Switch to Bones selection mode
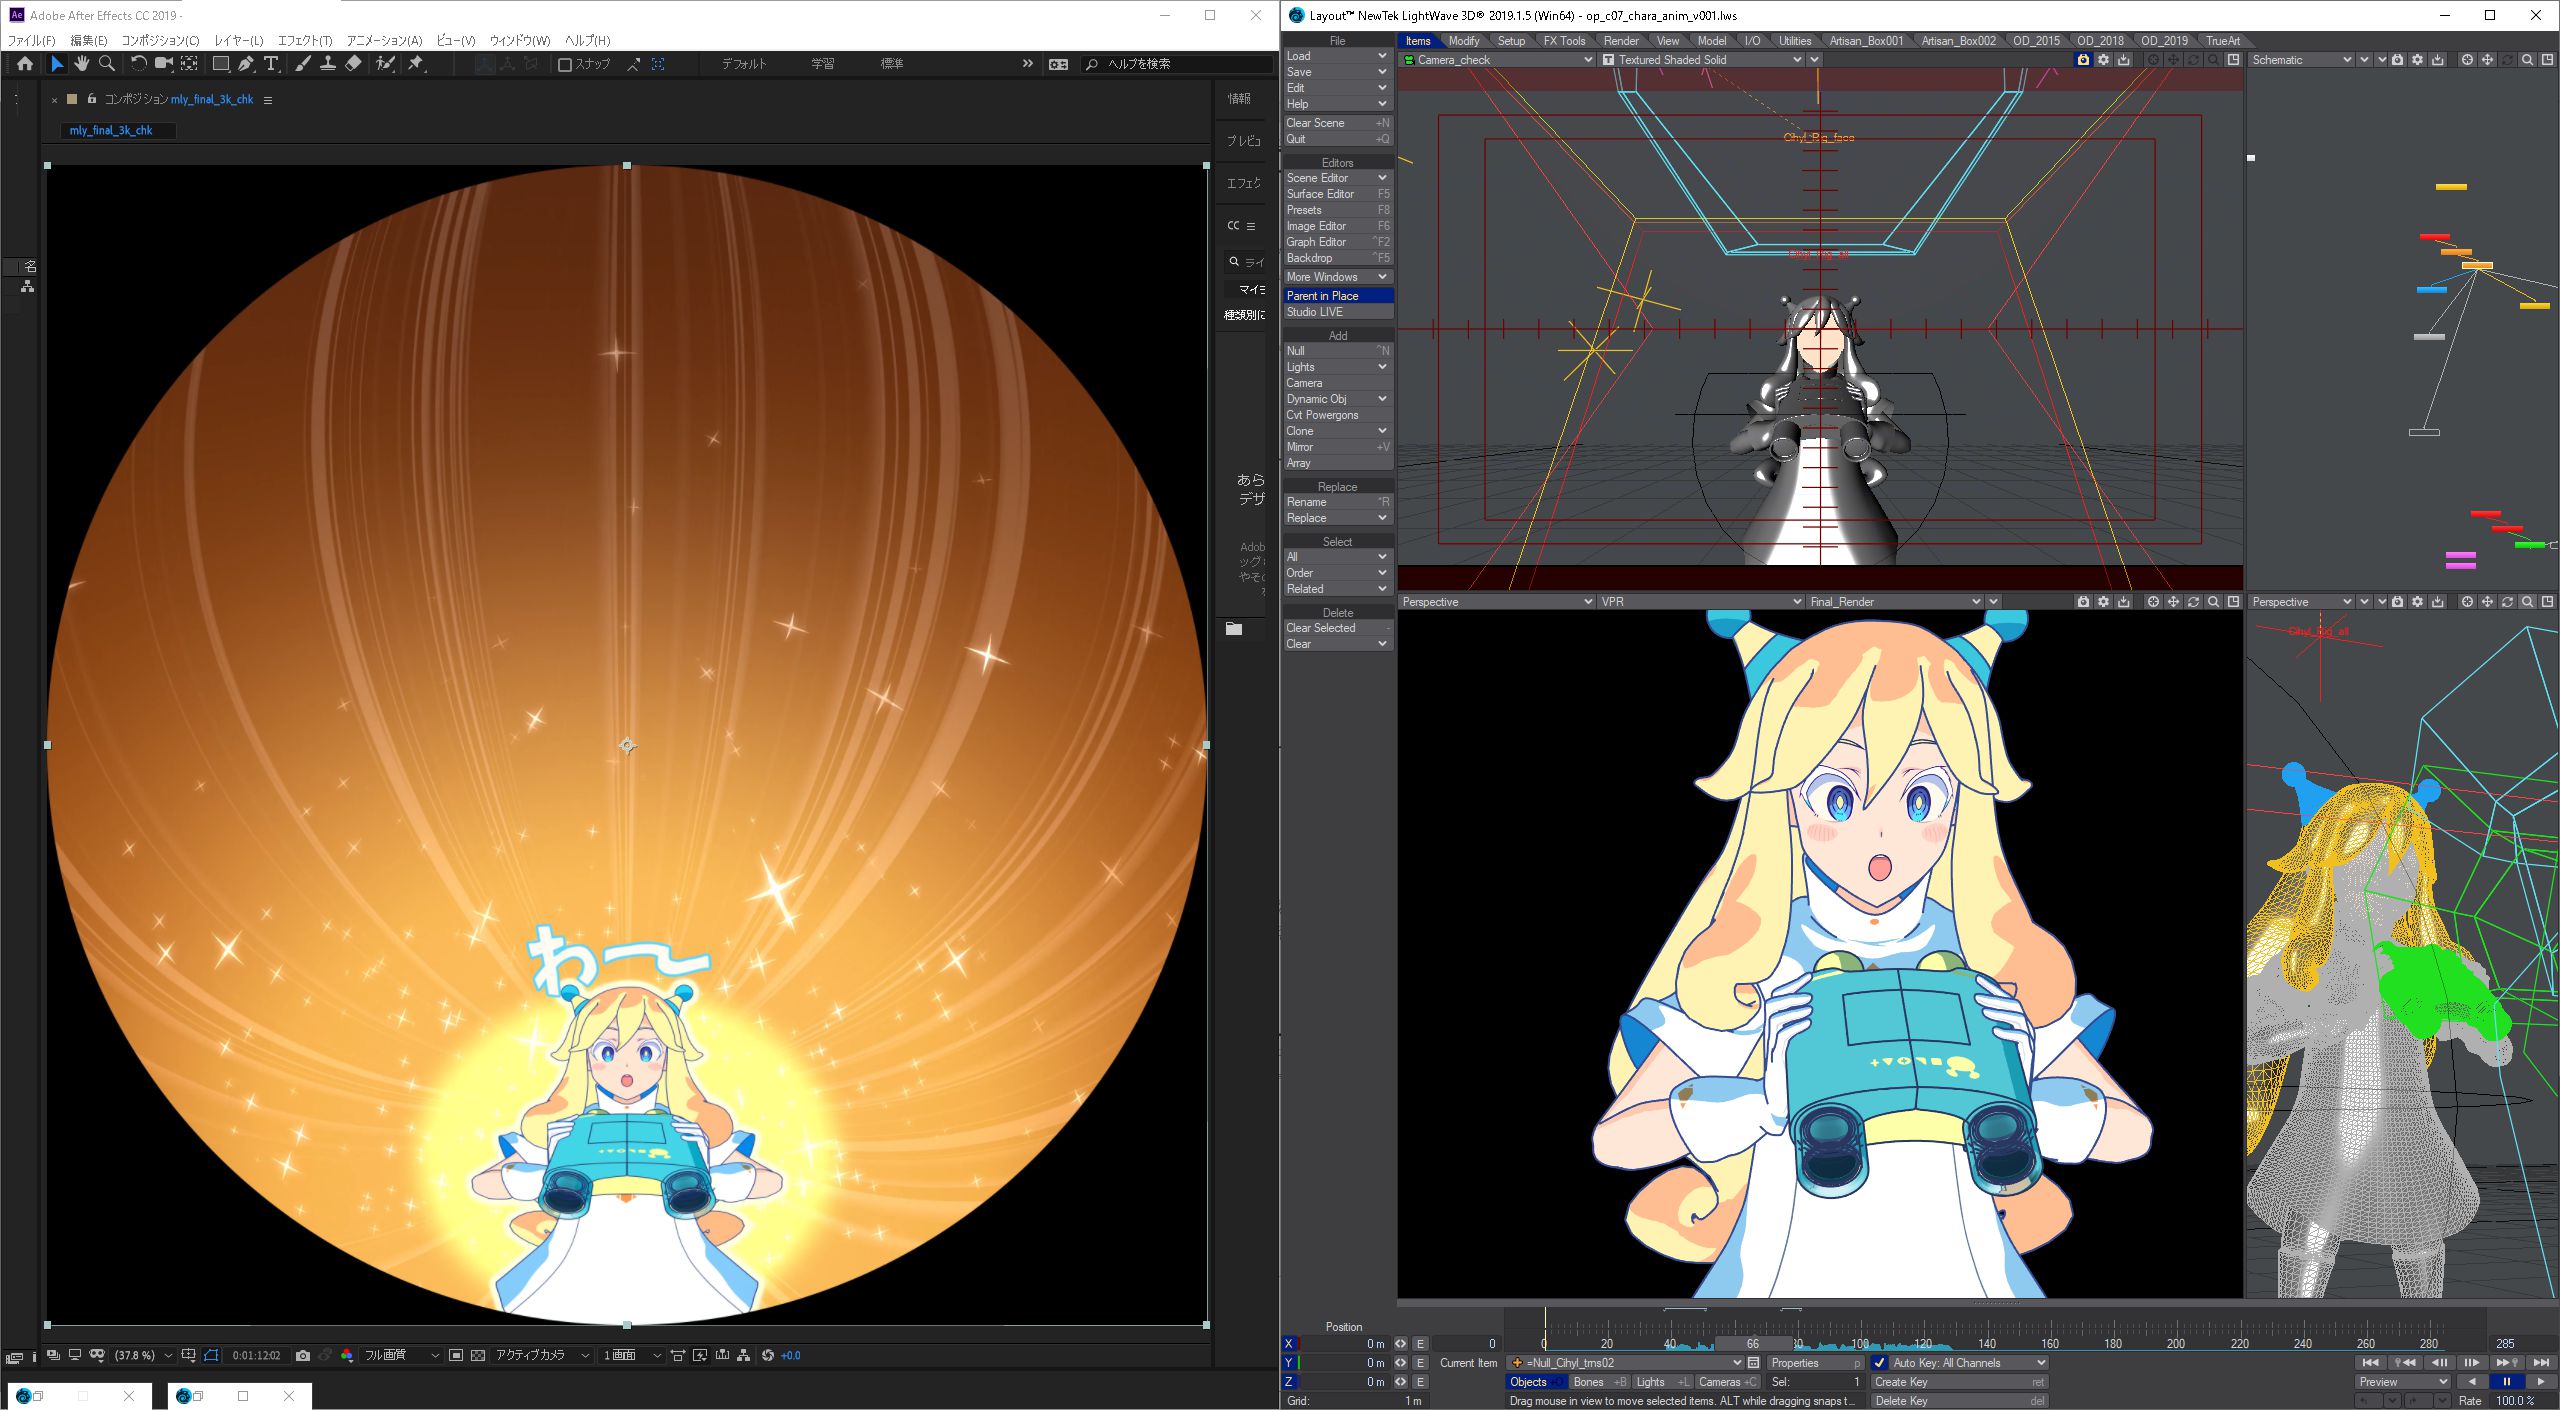Screen dimensions: 2560x1410 coord(1598,1382)
